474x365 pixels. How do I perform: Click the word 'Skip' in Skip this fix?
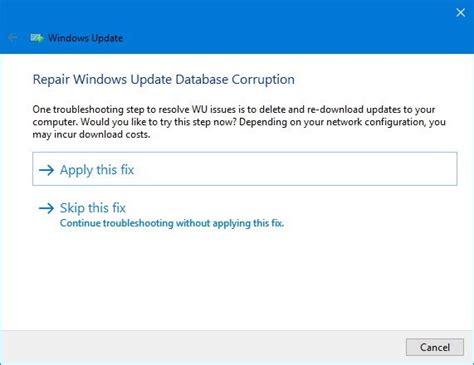pyautogui.click(x=72, y=208)
